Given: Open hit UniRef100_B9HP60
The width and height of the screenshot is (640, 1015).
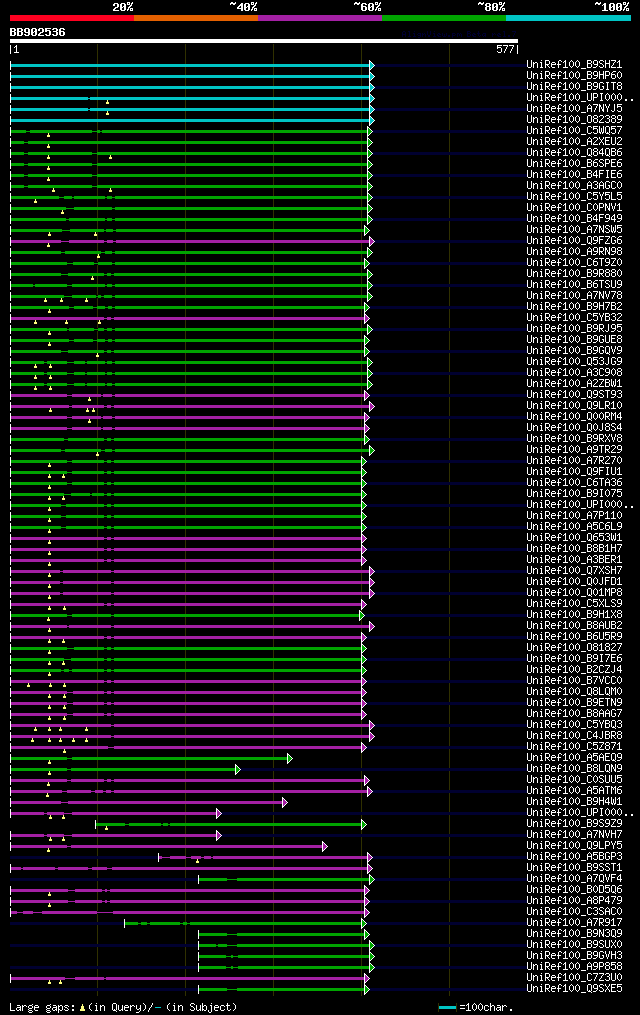Looking at the screenshot, I should [574, 76].
